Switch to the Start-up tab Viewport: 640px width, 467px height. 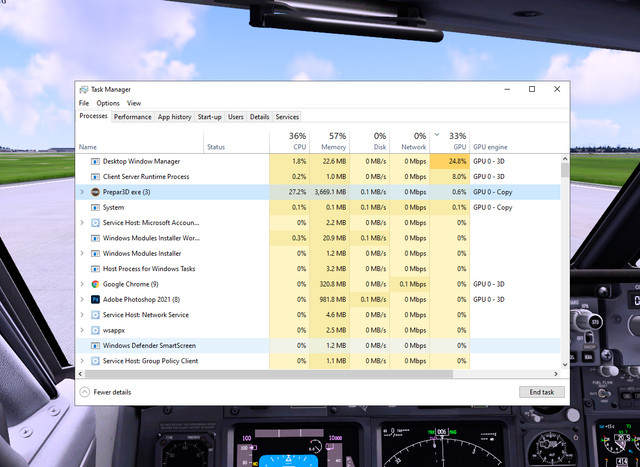coord(209,117)
